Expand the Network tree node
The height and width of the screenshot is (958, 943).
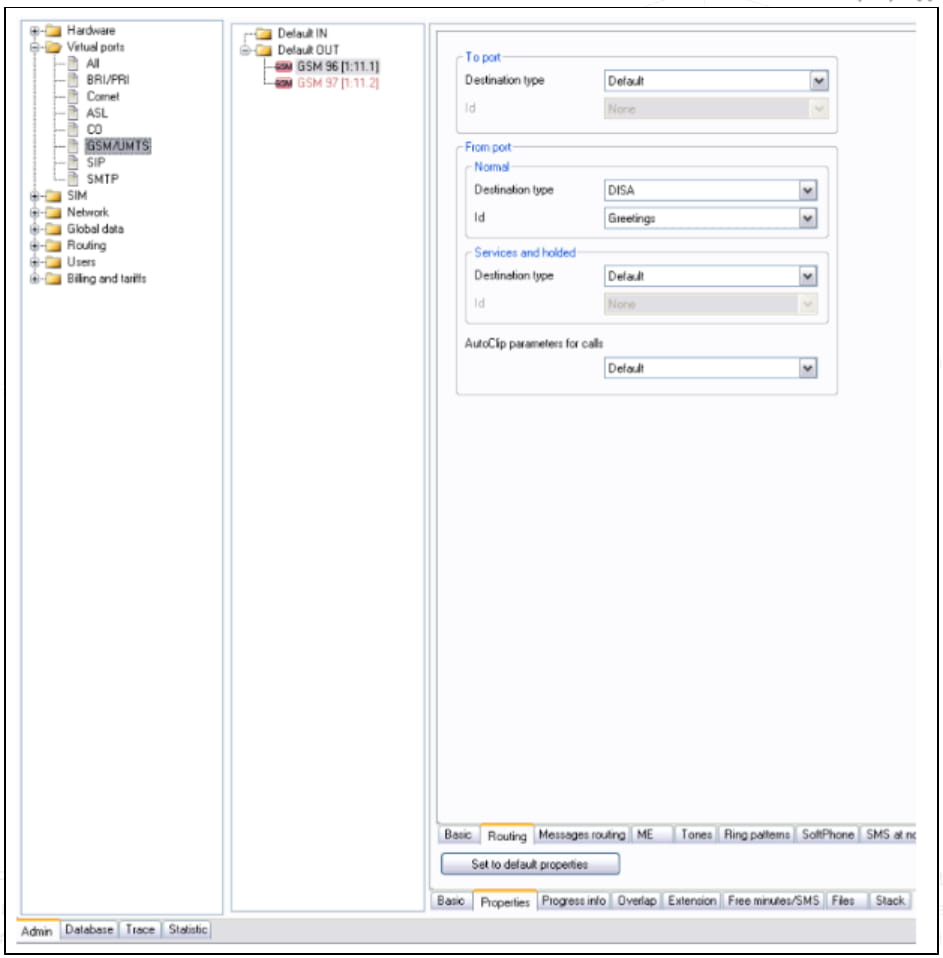point(35,212)
